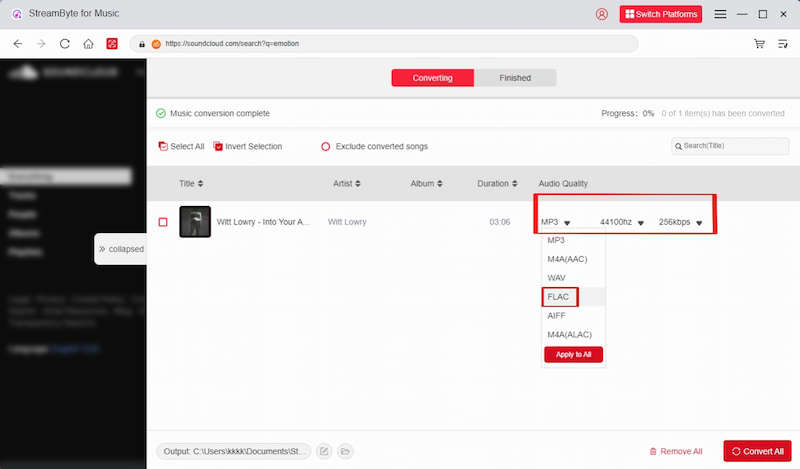This screenshot has height=469, width=800.
Task: Click the 'Witt Lowry - Into Your A...' title
Action: [x=263, y=222]
